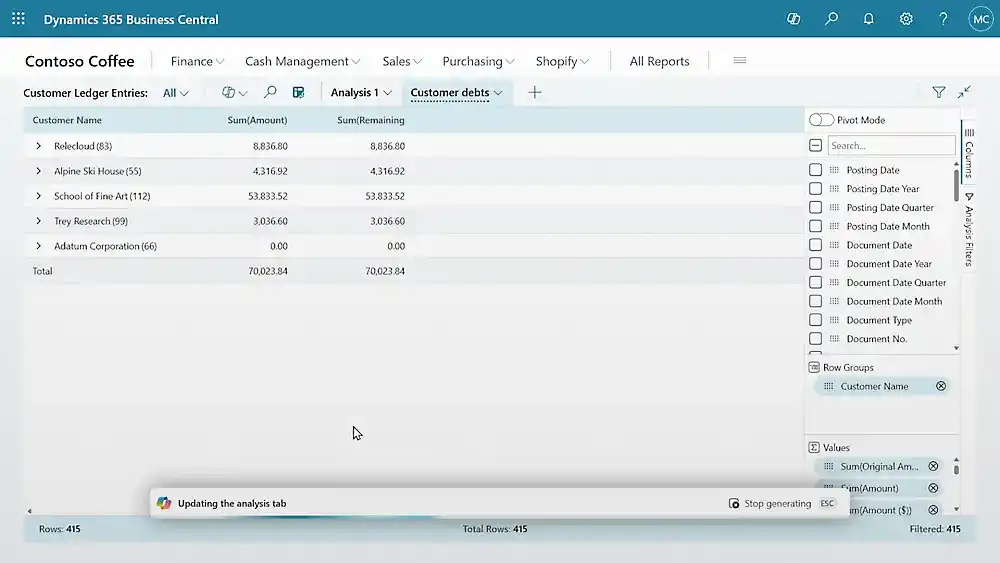Click the analysis mode icon in toolbar

click(x=298, y=92)
